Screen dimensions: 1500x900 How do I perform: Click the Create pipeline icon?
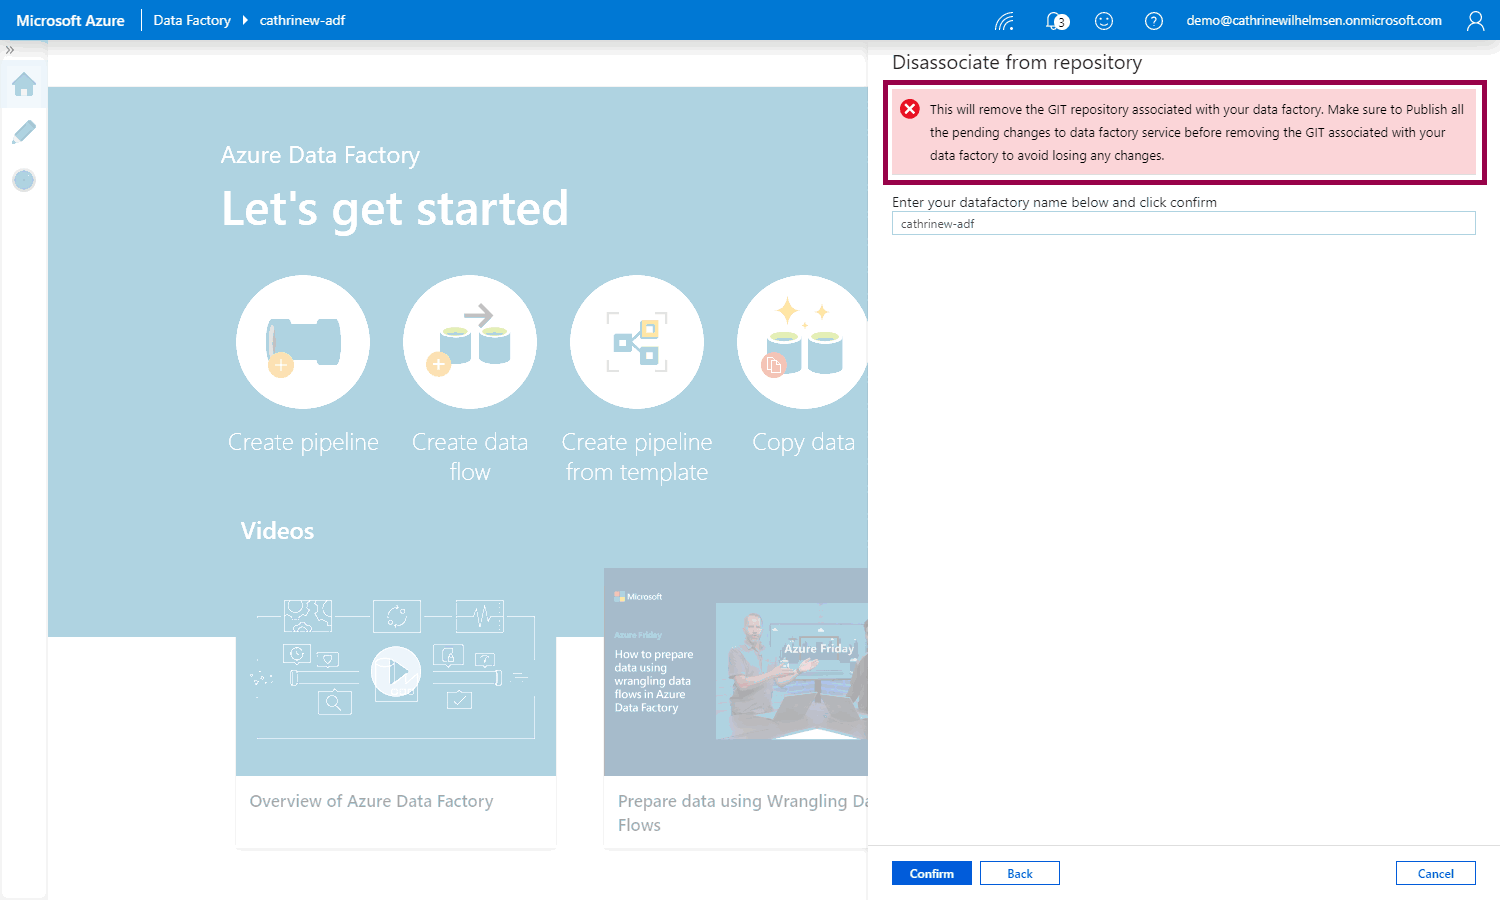tap(303, 342)
